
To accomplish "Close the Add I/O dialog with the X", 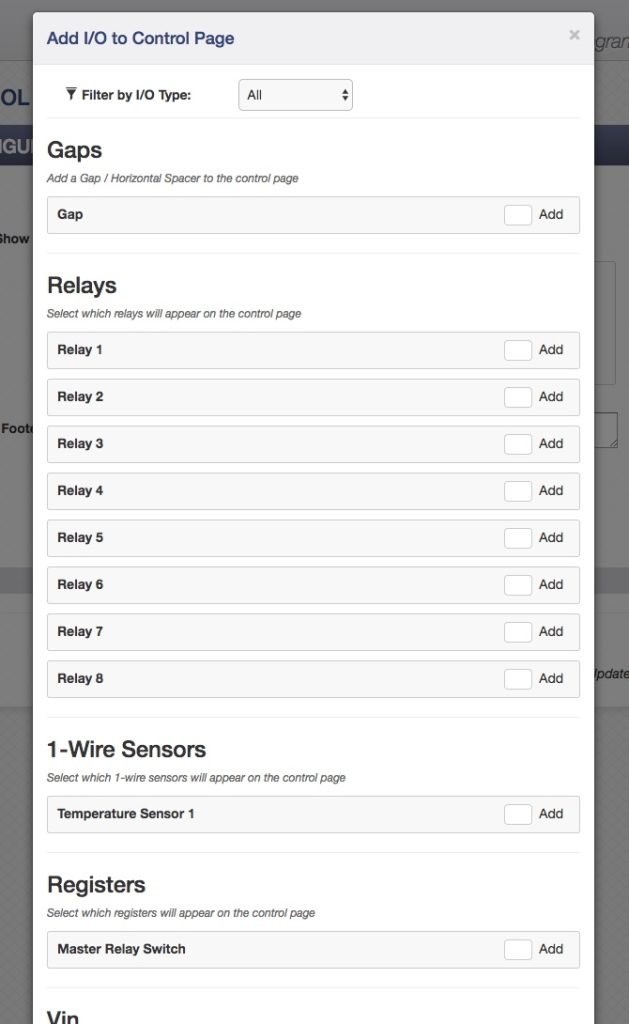I will pyautogui.click(x=575, y=34).
